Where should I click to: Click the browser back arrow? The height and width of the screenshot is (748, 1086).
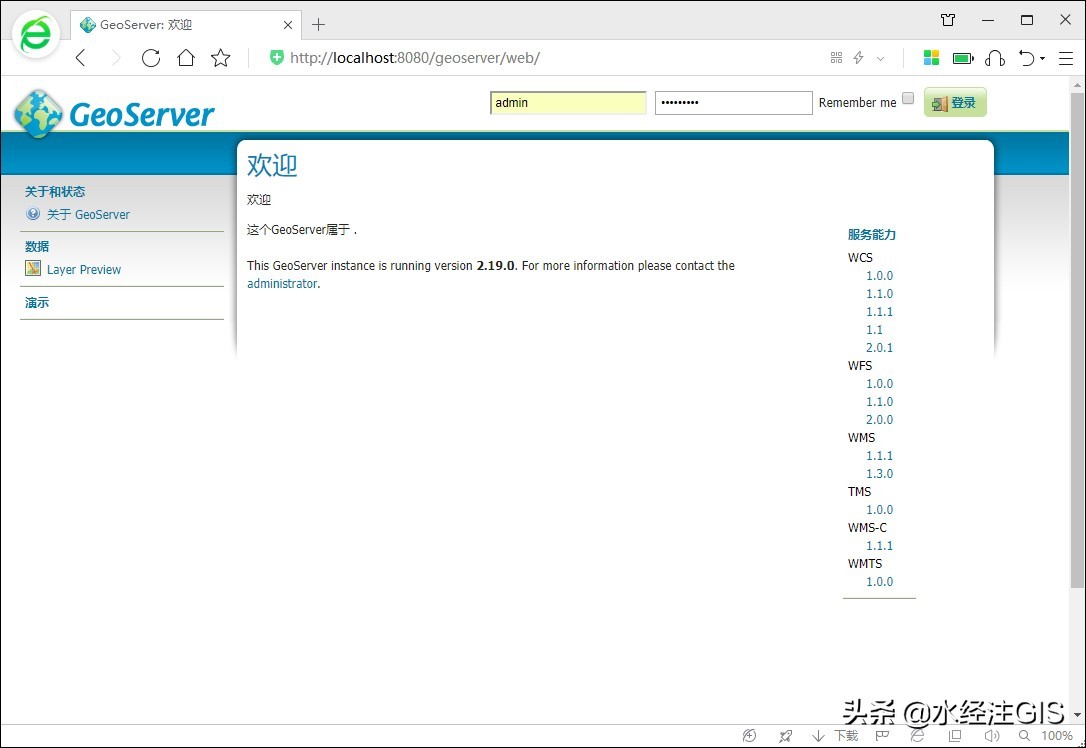pyautogui.click(x=81, y=58)
